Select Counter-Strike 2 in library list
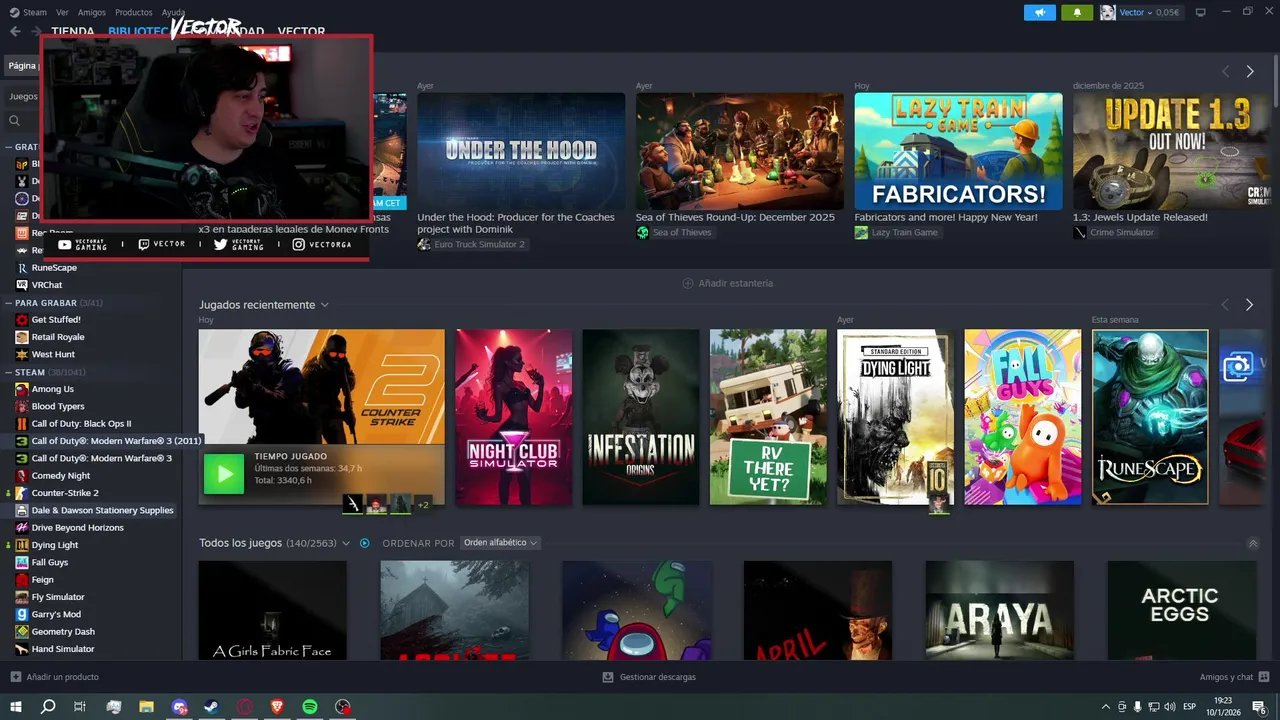The image size is (1280, 720). click(x=65, y=493)
